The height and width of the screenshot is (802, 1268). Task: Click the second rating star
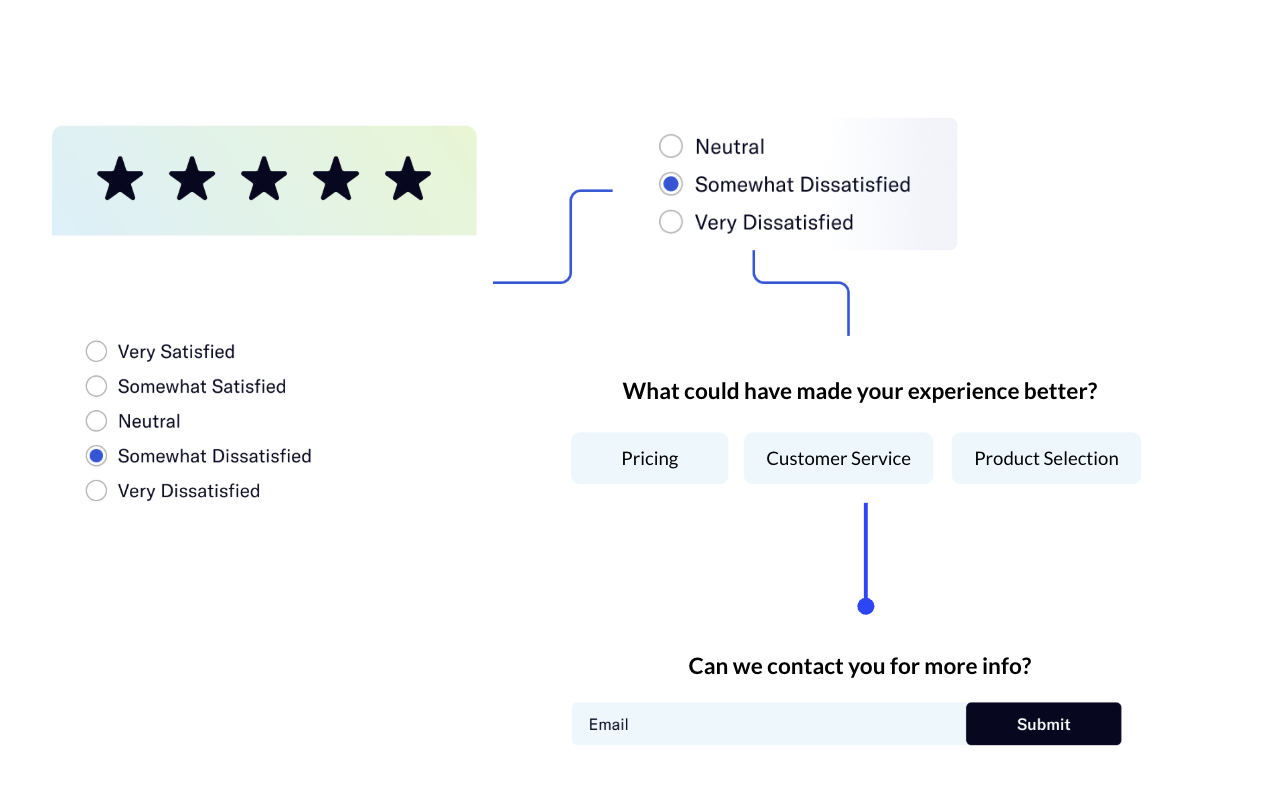tap(192, 180)
